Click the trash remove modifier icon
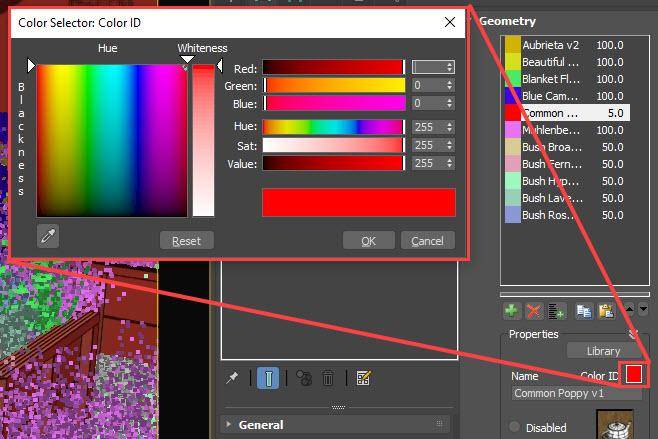Viewport: 658px width, 439px height. click(327, 378)
